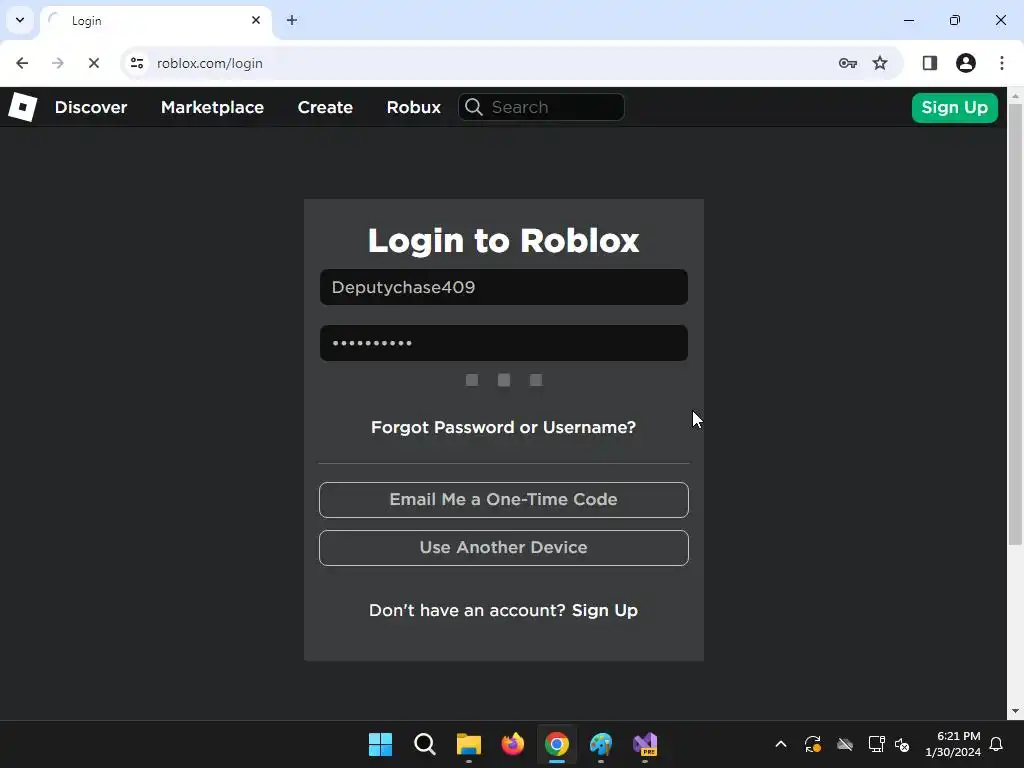The height and width of the screenshot is (768, 1024).
Task: Choose Use Another Device
Action: pos(504,547)
